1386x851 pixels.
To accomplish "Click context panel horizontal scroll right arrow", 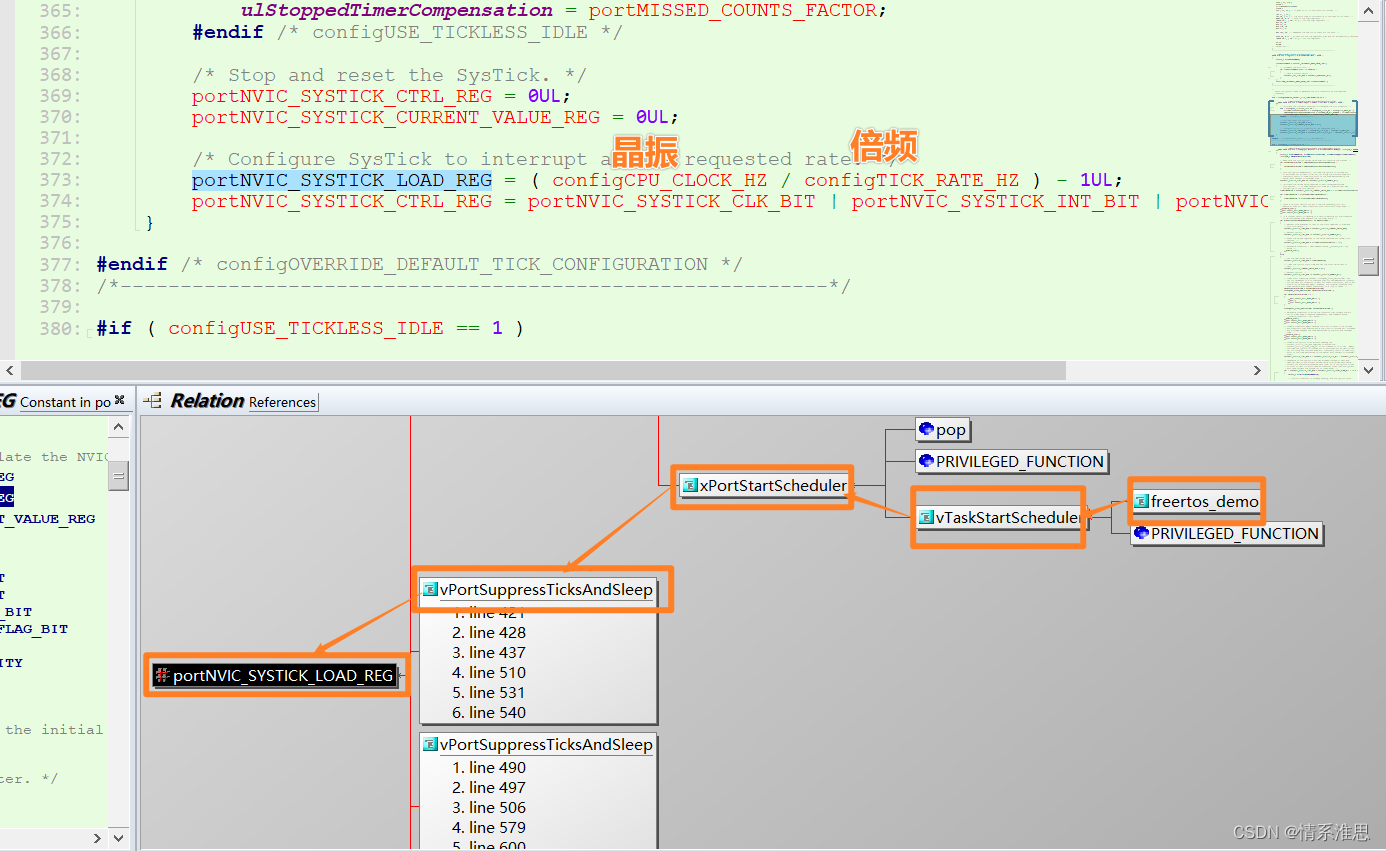I will (98, 838).
